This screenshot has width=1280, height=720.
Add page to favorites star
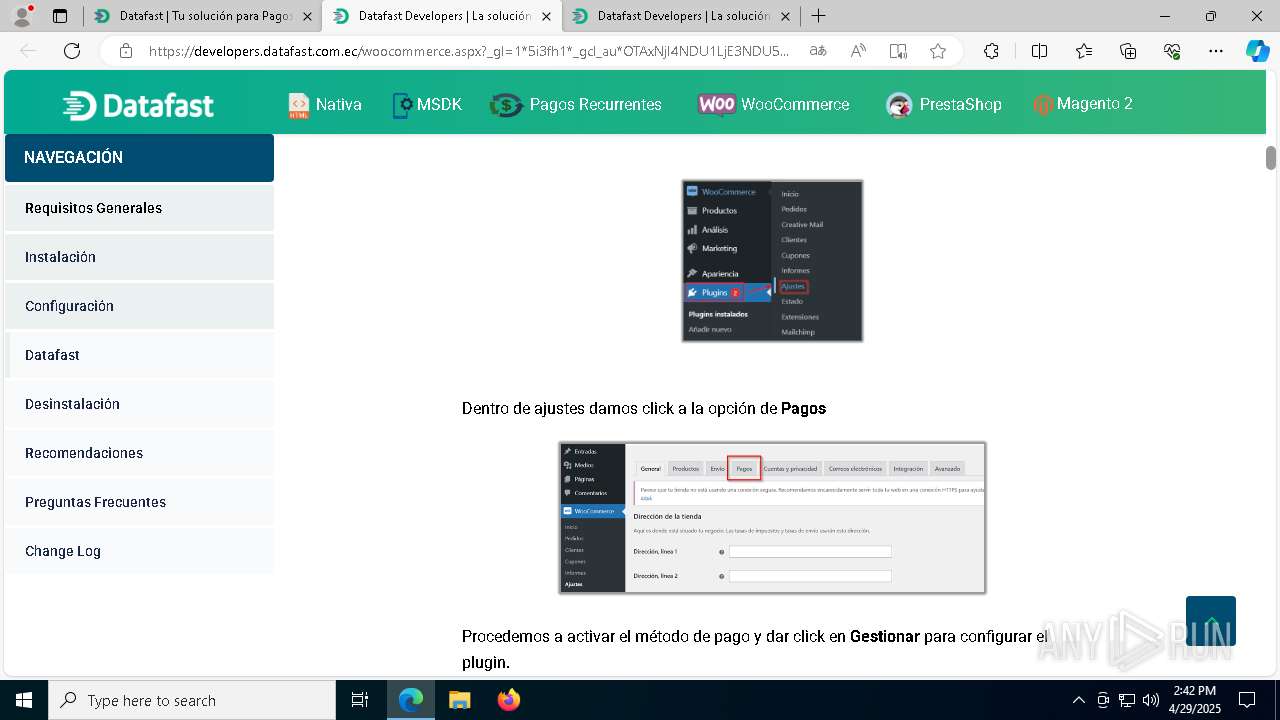coord(938,51)
